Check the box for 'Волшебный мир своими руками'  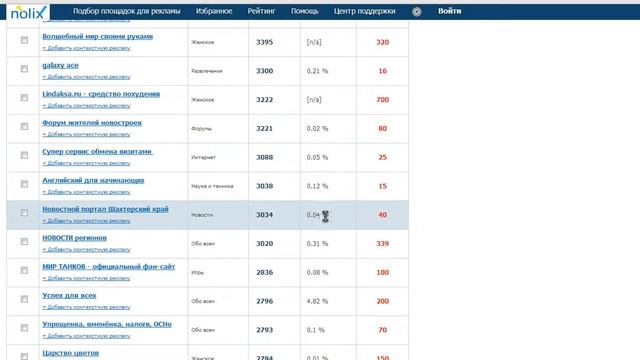pos(24,40)
